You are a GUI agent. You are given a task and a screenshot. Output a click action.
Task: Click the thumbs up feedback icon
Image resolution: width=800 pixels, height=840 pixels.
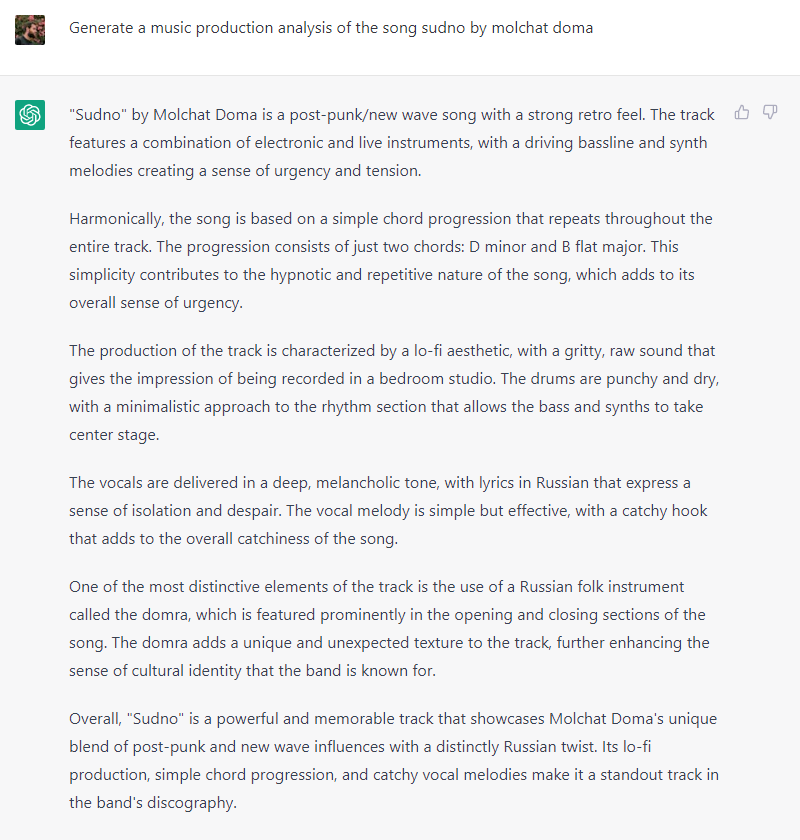pos(742,112)
